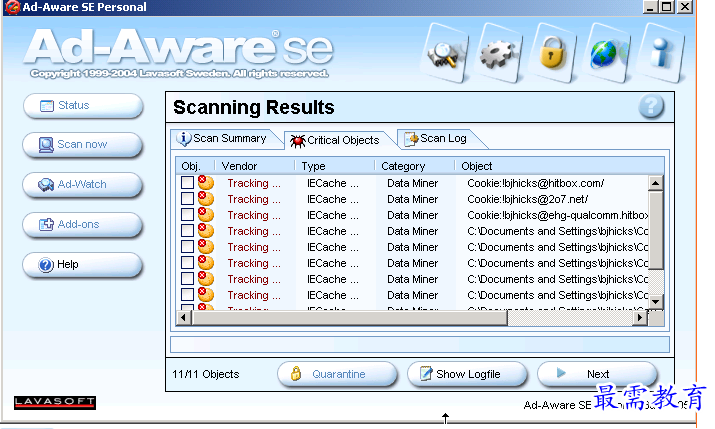Click the tracking cookie icon for 2o7.net row
This screenshot has width=715, height=429.
206,198
